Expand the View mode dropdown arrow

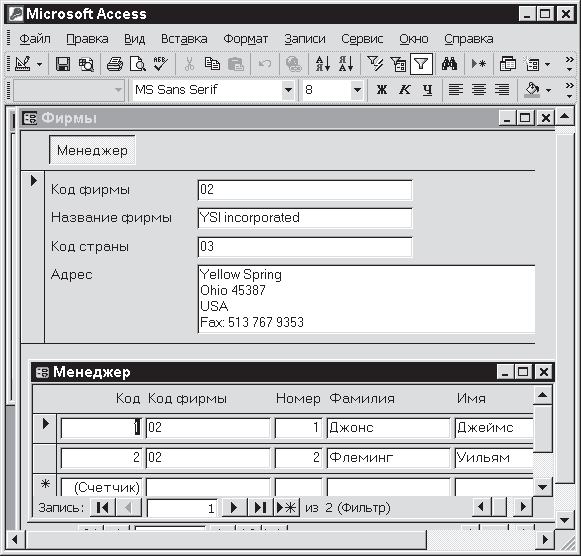click(39, 64)
